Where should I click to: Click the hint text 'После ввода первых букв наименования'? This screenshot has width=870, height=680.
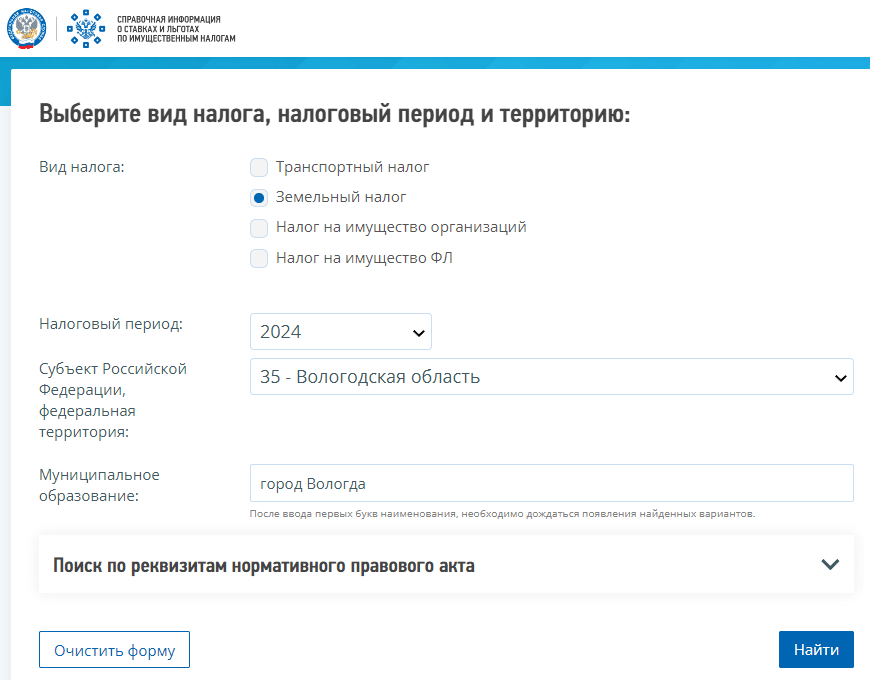502,514
